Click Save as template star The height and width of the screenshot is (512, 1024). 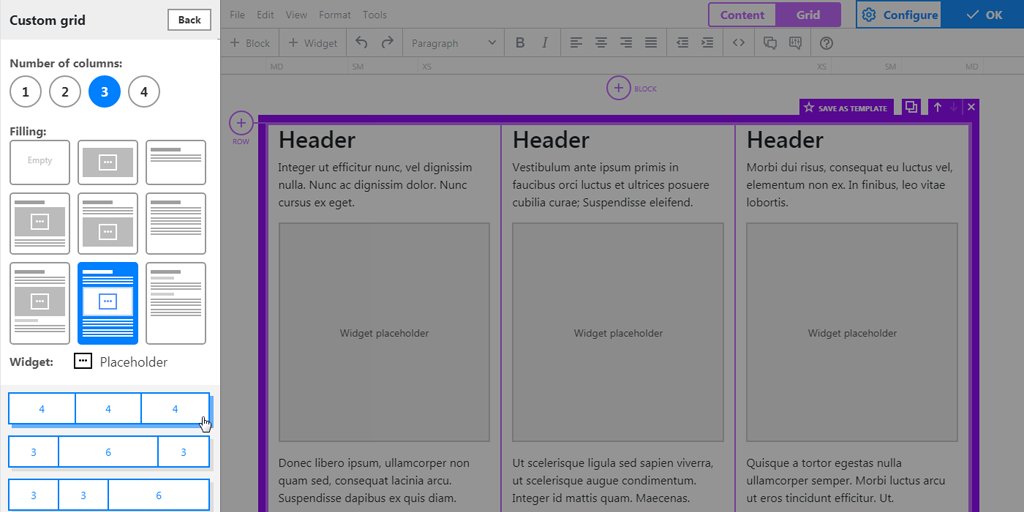[846, 108]
